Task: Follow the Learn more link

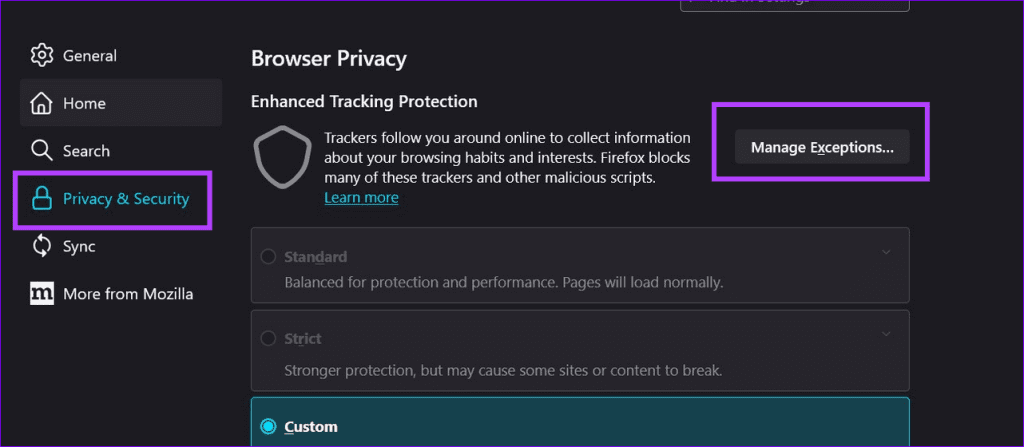Action: coord(361,198)
